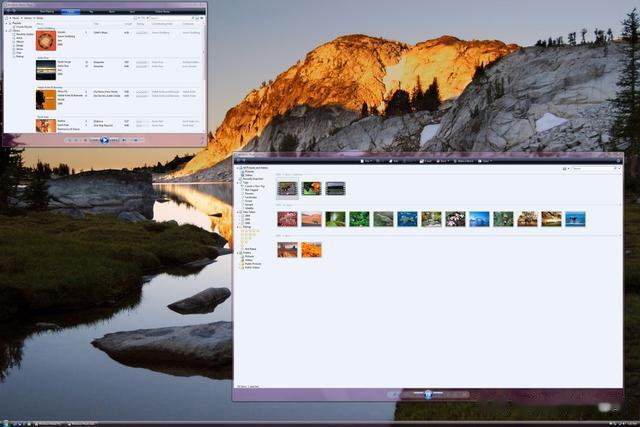
Task: Click Create a New Tag
Action: click(x=255, y=186)
